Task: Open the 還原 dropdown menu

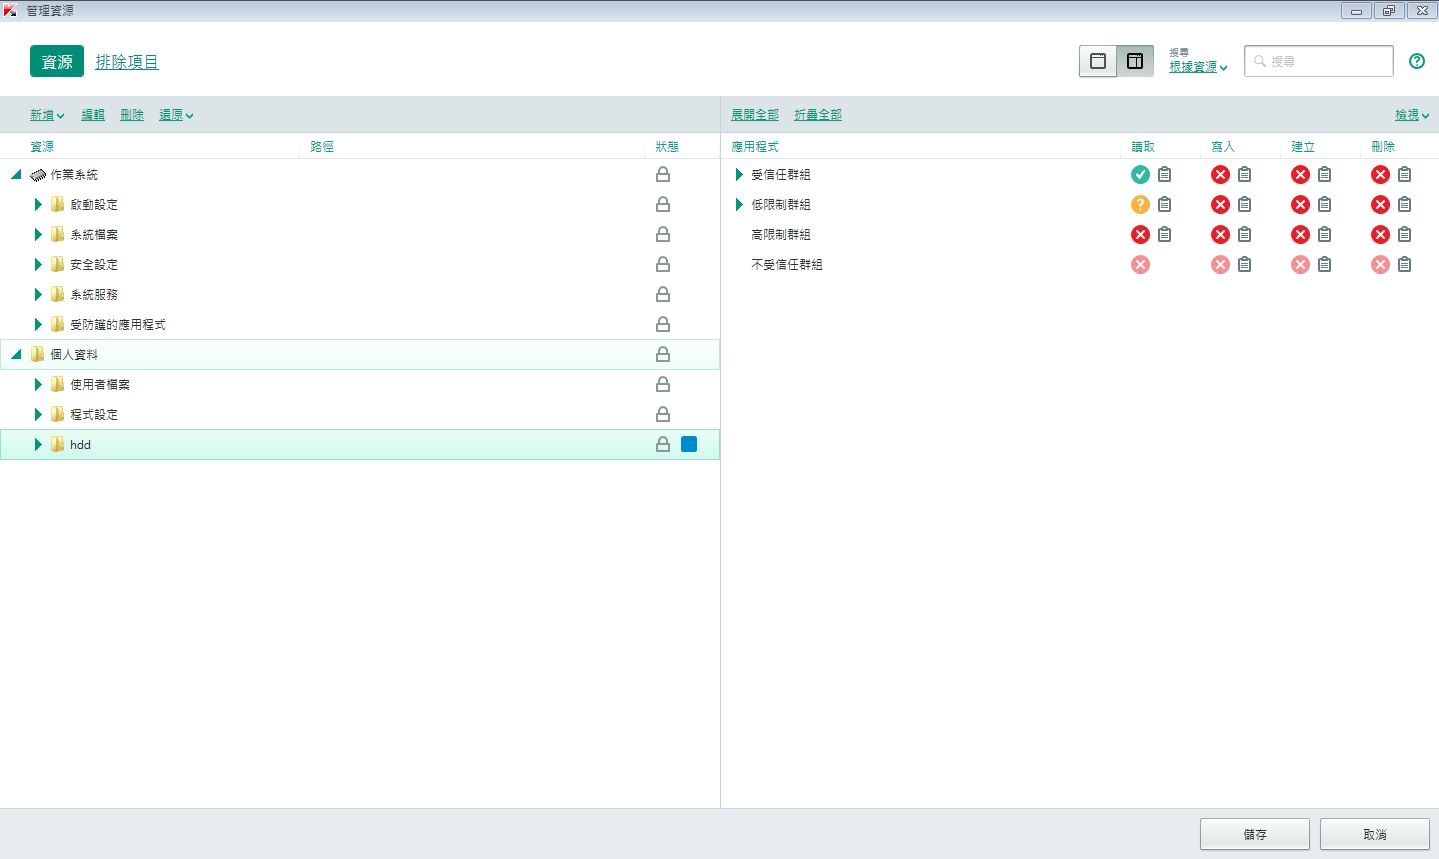Action: coord(176,115)
